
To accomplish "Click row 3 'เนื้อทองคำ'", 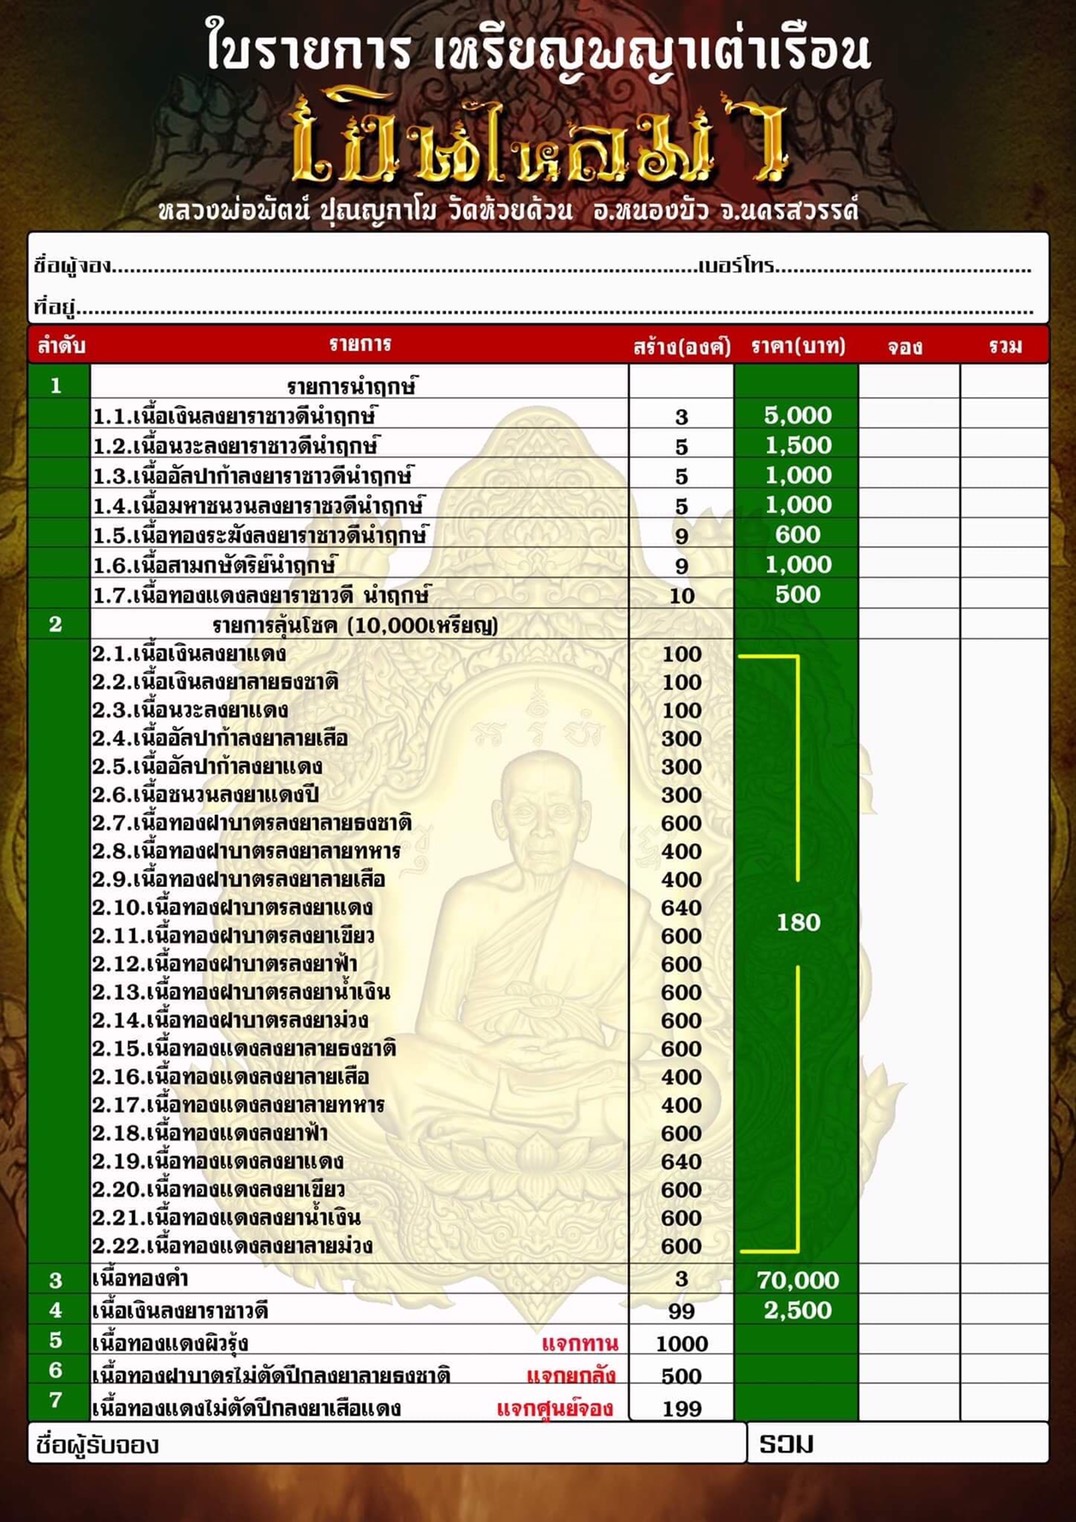I will coord(140,1278).
